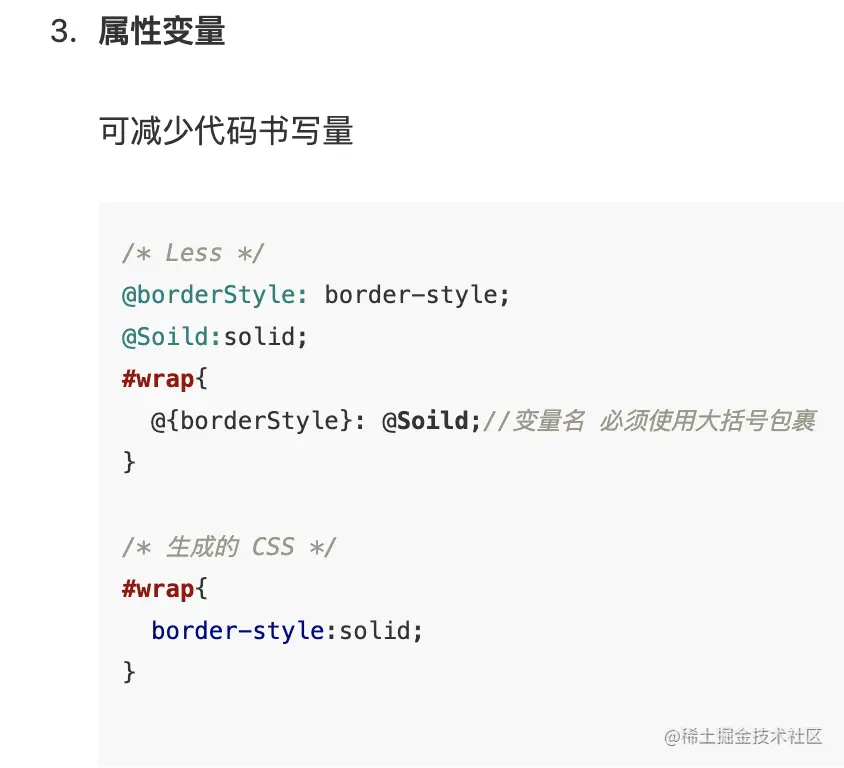This screenshot has width=844, height=768.
Task: Click the '/* Less */' comment line
Action: point(193,252)
